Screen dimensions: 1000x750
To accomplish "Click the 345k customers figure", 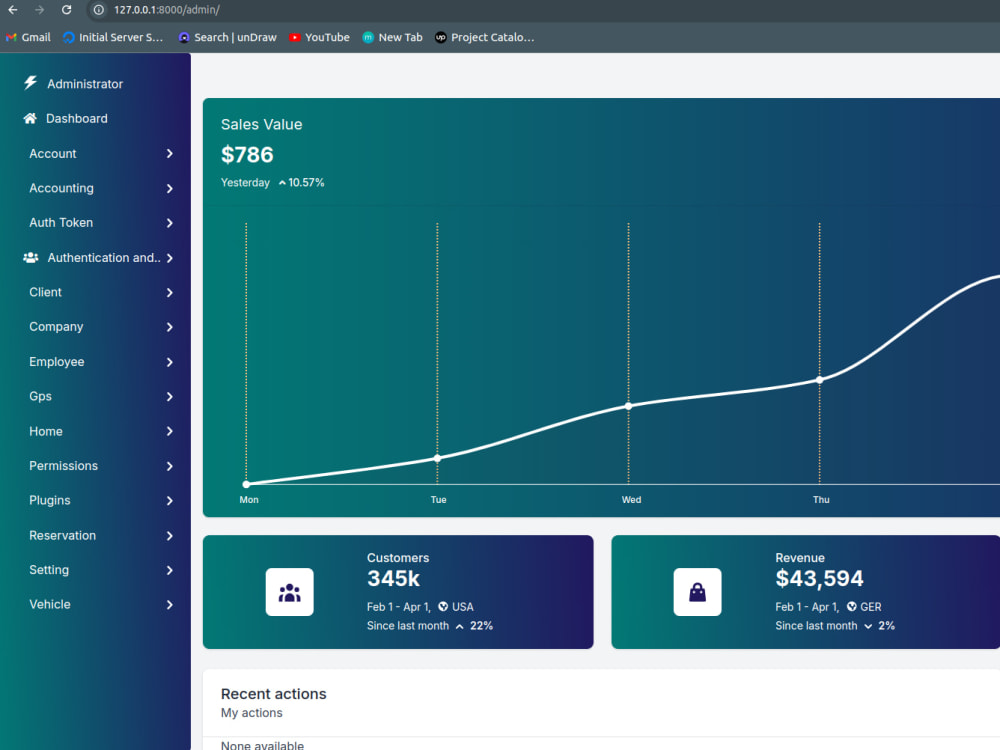I will tap(393, 578).
